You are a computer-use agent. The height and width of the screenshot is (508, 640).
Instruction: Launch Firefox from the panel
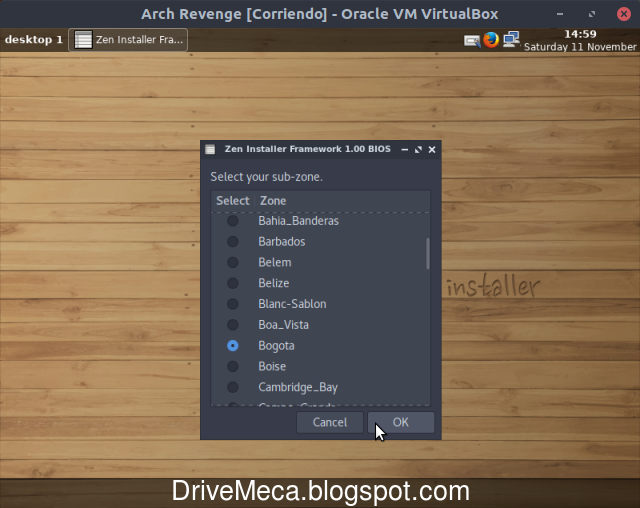pyautogui.click(x=491, y=40)
